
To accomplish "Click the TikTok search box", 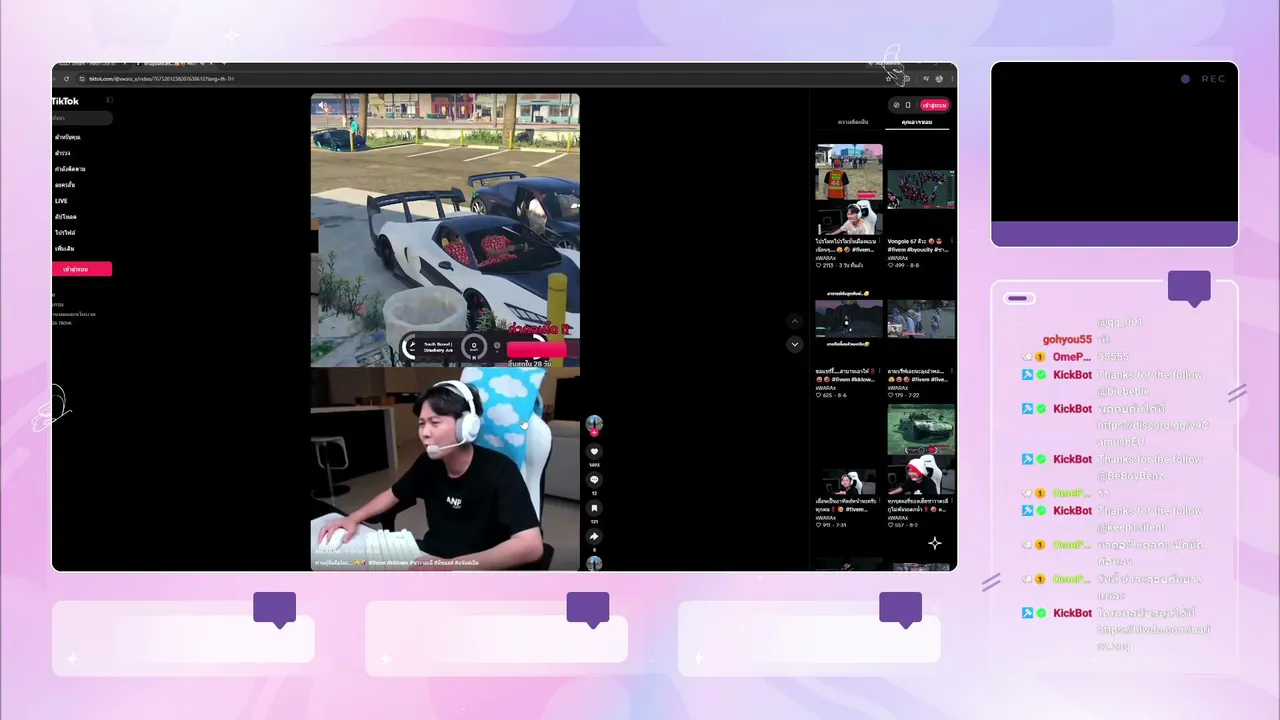I will [x=82, y=118].
